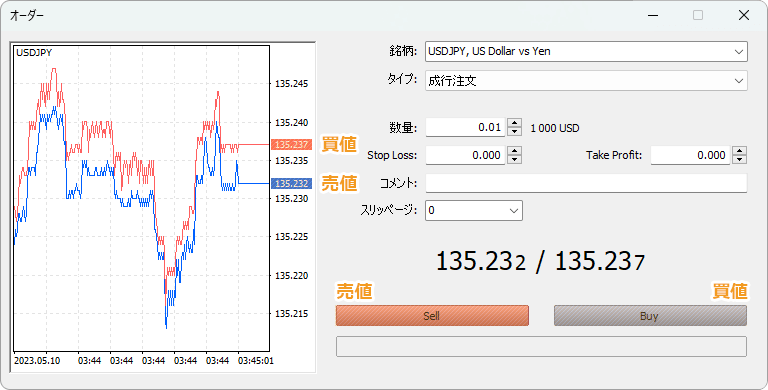This screenshot has height=390, width=768.
Task: Click the 数量 volume input field
Action: click(x=465, y=127)
